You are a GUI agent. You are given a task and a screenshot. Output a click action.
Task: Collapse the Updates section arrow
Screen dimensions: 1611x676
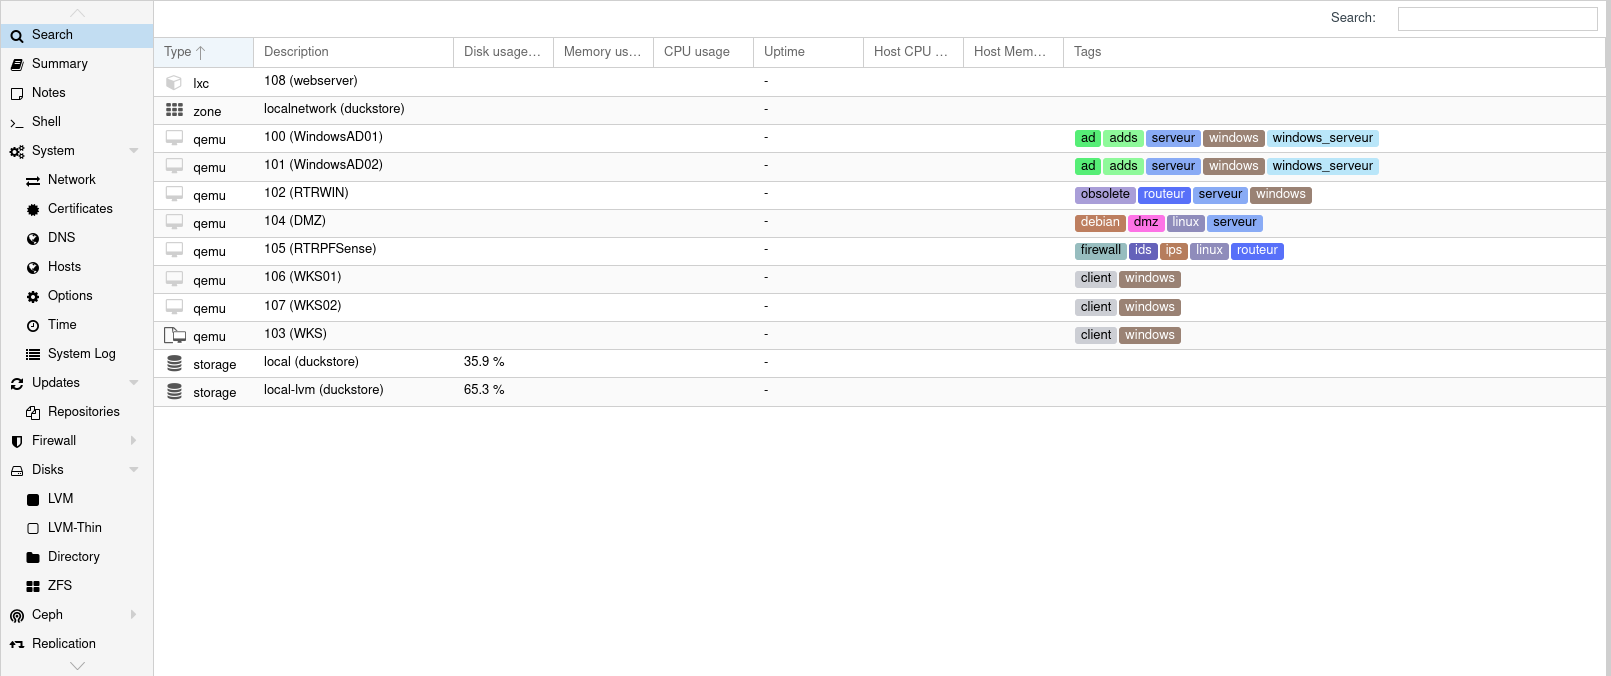coord(134,383)
